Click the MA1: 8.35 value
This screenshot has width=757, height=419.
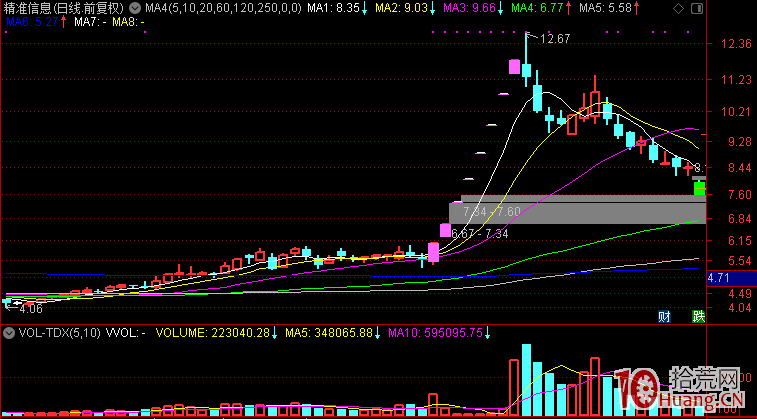[x=333, y=8]
